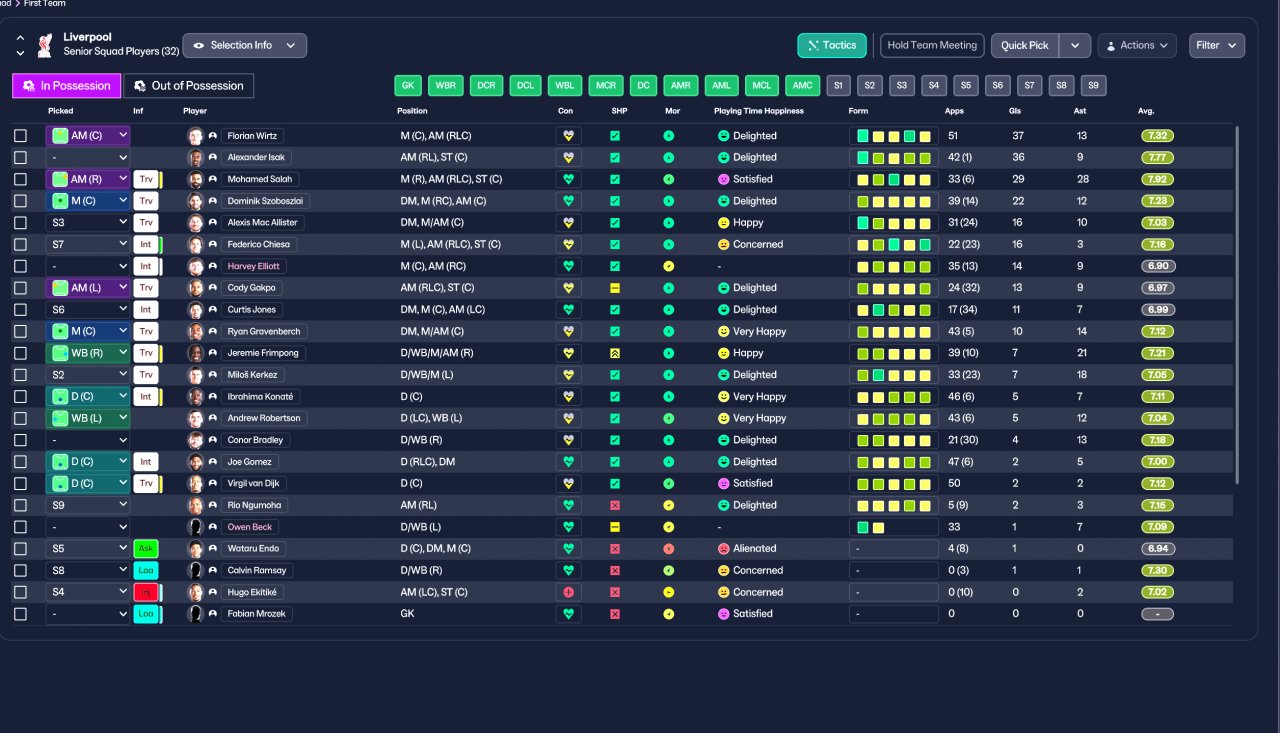Click the Loa badge for Calvin Ramsay
Viewport: 1280px width, 733px height.
pos(146,570)
